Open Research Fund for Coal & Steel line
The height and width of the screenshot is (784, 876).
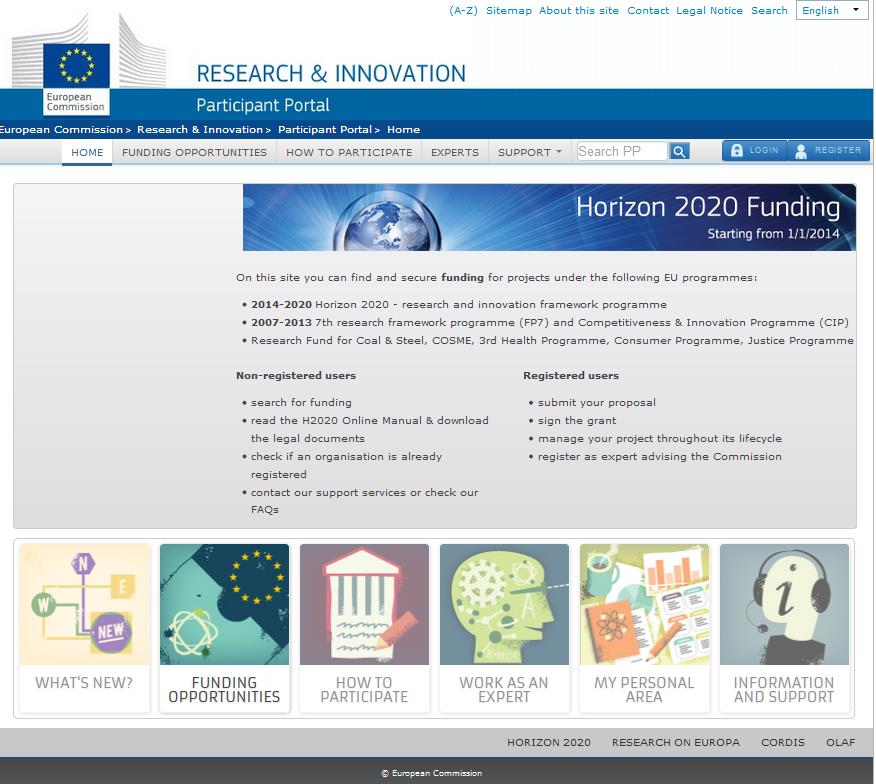tap(552, 340)
